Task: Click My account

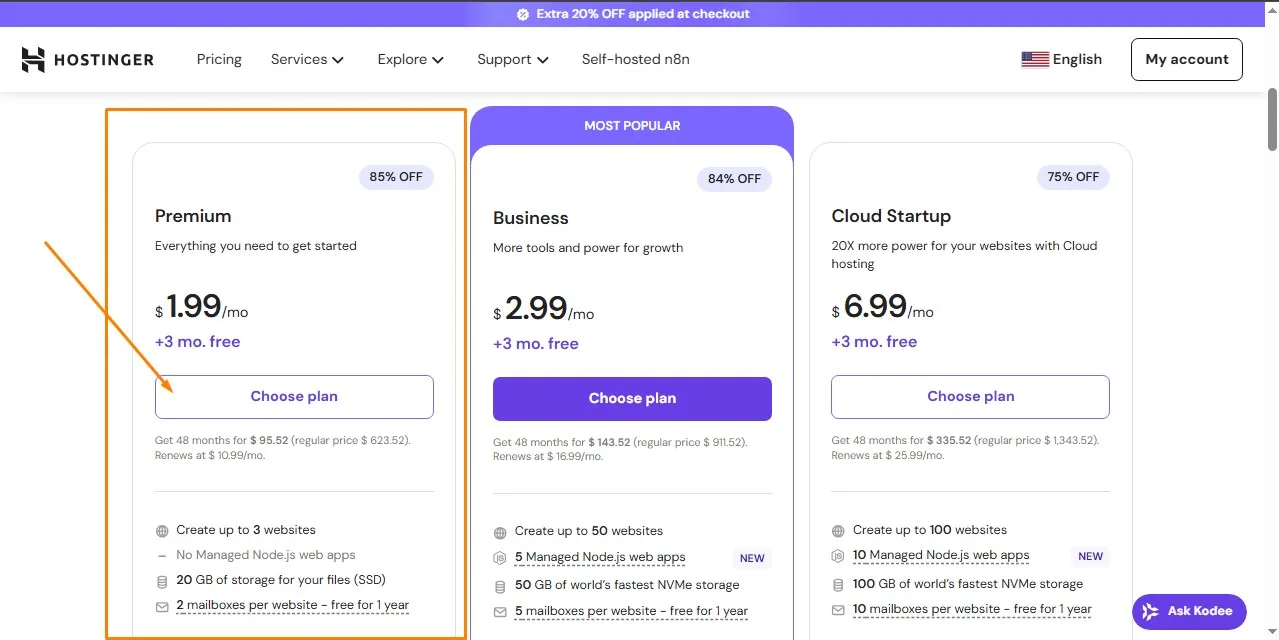Action: pyautogui.click(x=1186, y=59)
